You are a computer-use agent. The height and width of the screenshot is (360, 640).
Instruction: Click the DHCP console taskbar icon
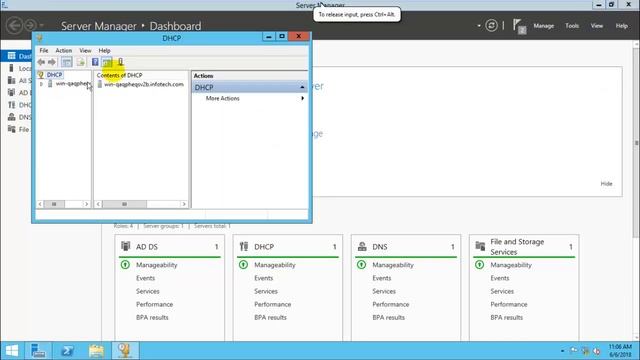pyautogui.click(x=125, y=351)
